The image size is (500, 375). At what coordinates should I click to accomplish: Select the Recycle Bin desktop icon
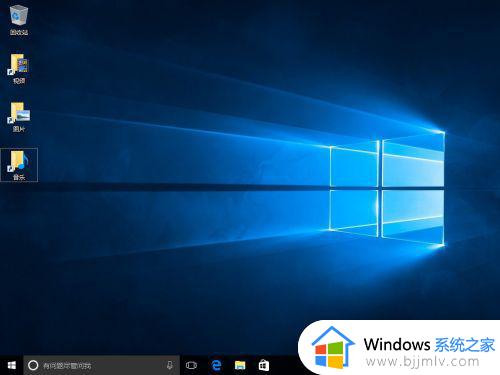coord(19,20)
